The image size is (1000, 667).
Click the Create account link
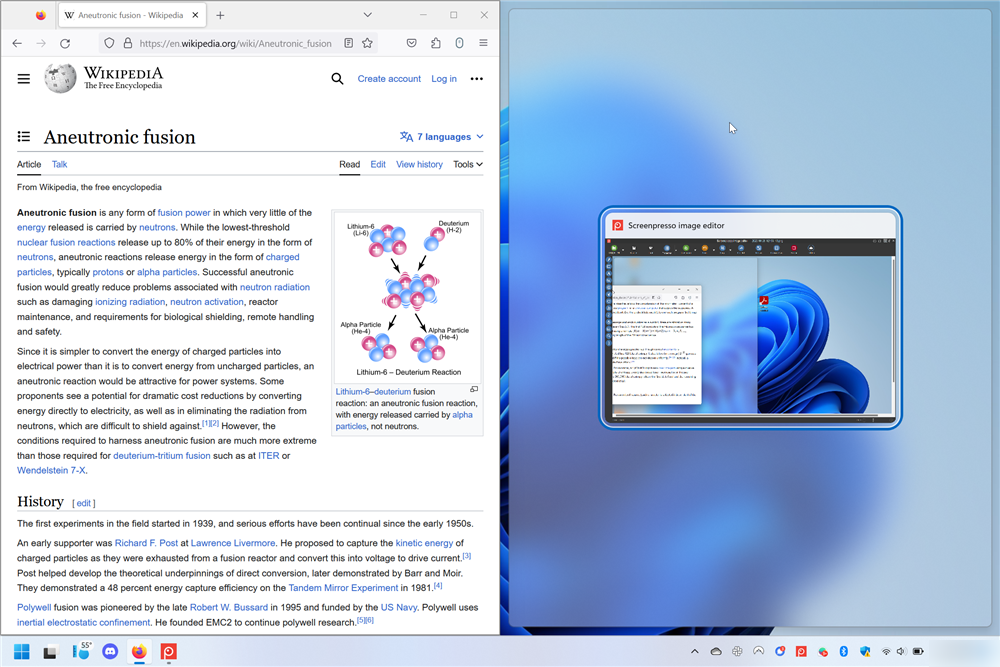point(389,78)
